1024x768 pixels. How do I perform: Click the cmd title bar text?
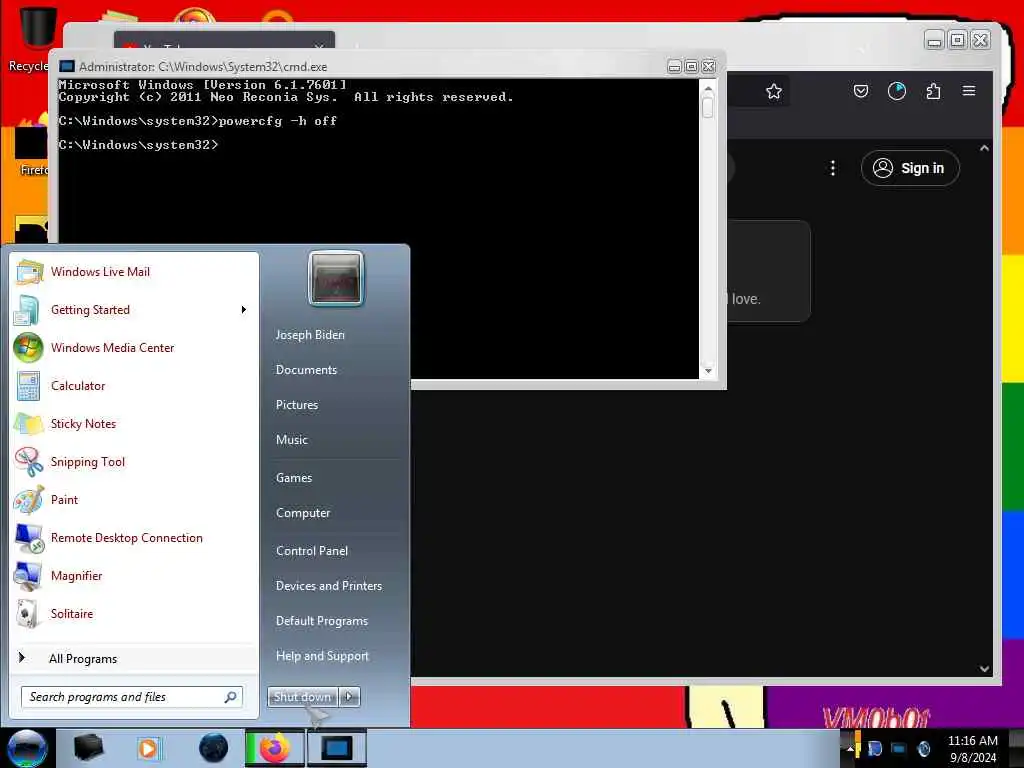[203, 67]
